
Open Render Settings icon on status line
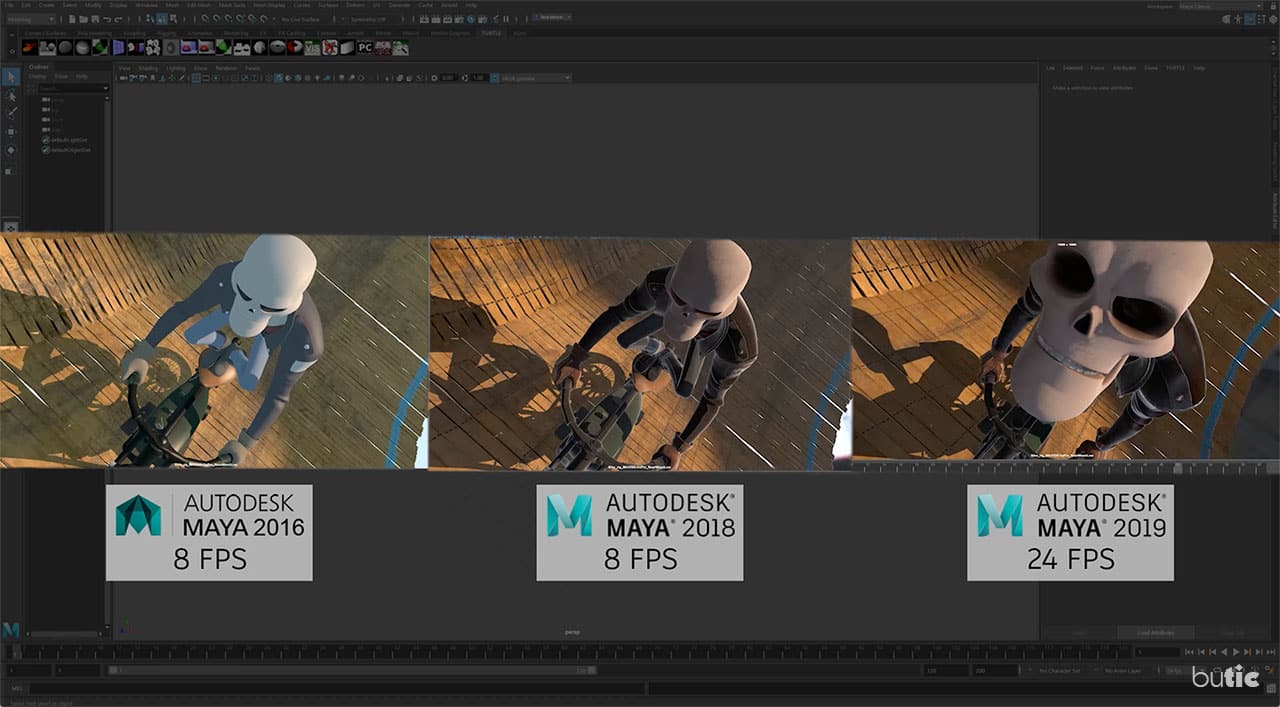coord(459,19)
